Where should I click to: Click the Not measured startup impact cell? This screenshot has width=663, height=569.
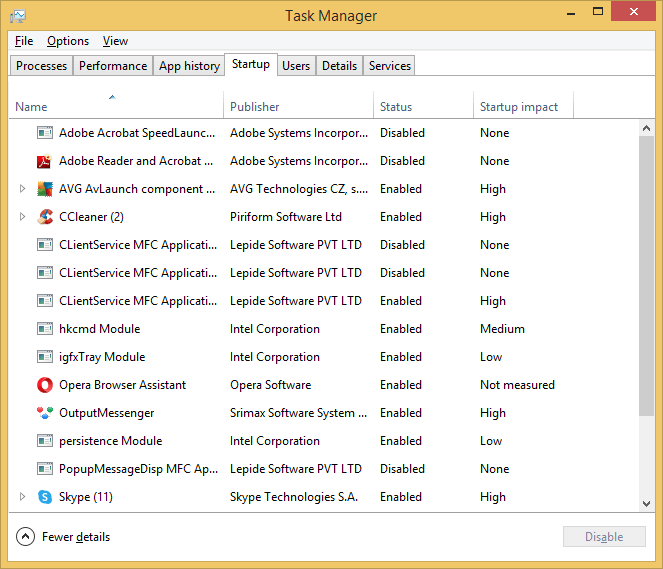tap(517, 385)
